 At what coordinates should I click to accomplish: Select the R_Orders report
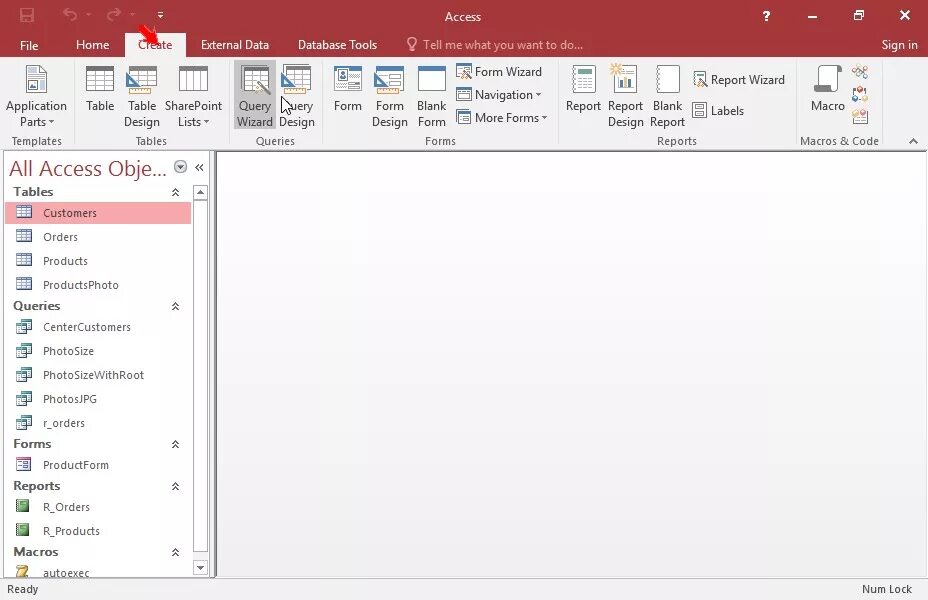pos(98,507)
